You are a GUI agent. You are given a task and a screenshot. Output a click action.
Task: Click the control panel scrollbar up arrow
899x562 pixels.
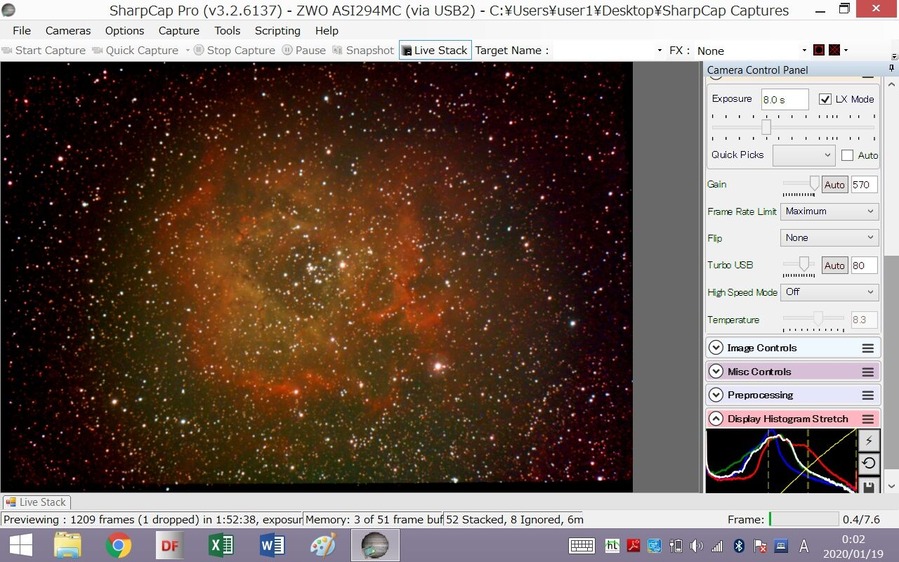click(x=892, y=84)
